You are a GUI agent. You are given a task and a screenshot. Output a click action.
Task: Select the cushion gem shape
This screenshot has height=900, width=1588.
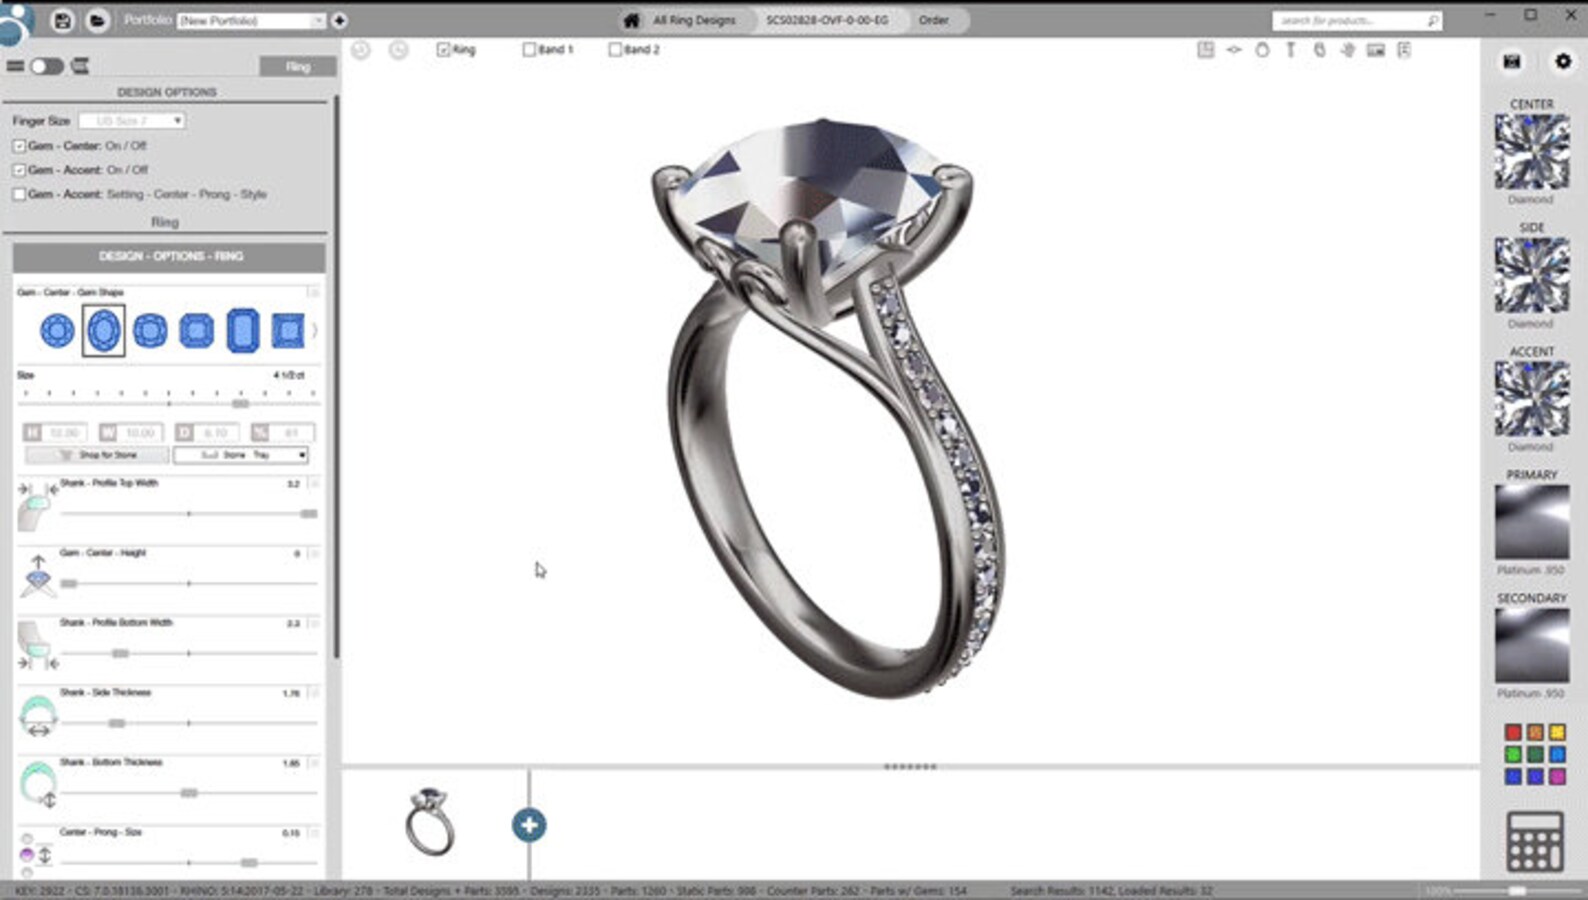[x=150, y=330]
